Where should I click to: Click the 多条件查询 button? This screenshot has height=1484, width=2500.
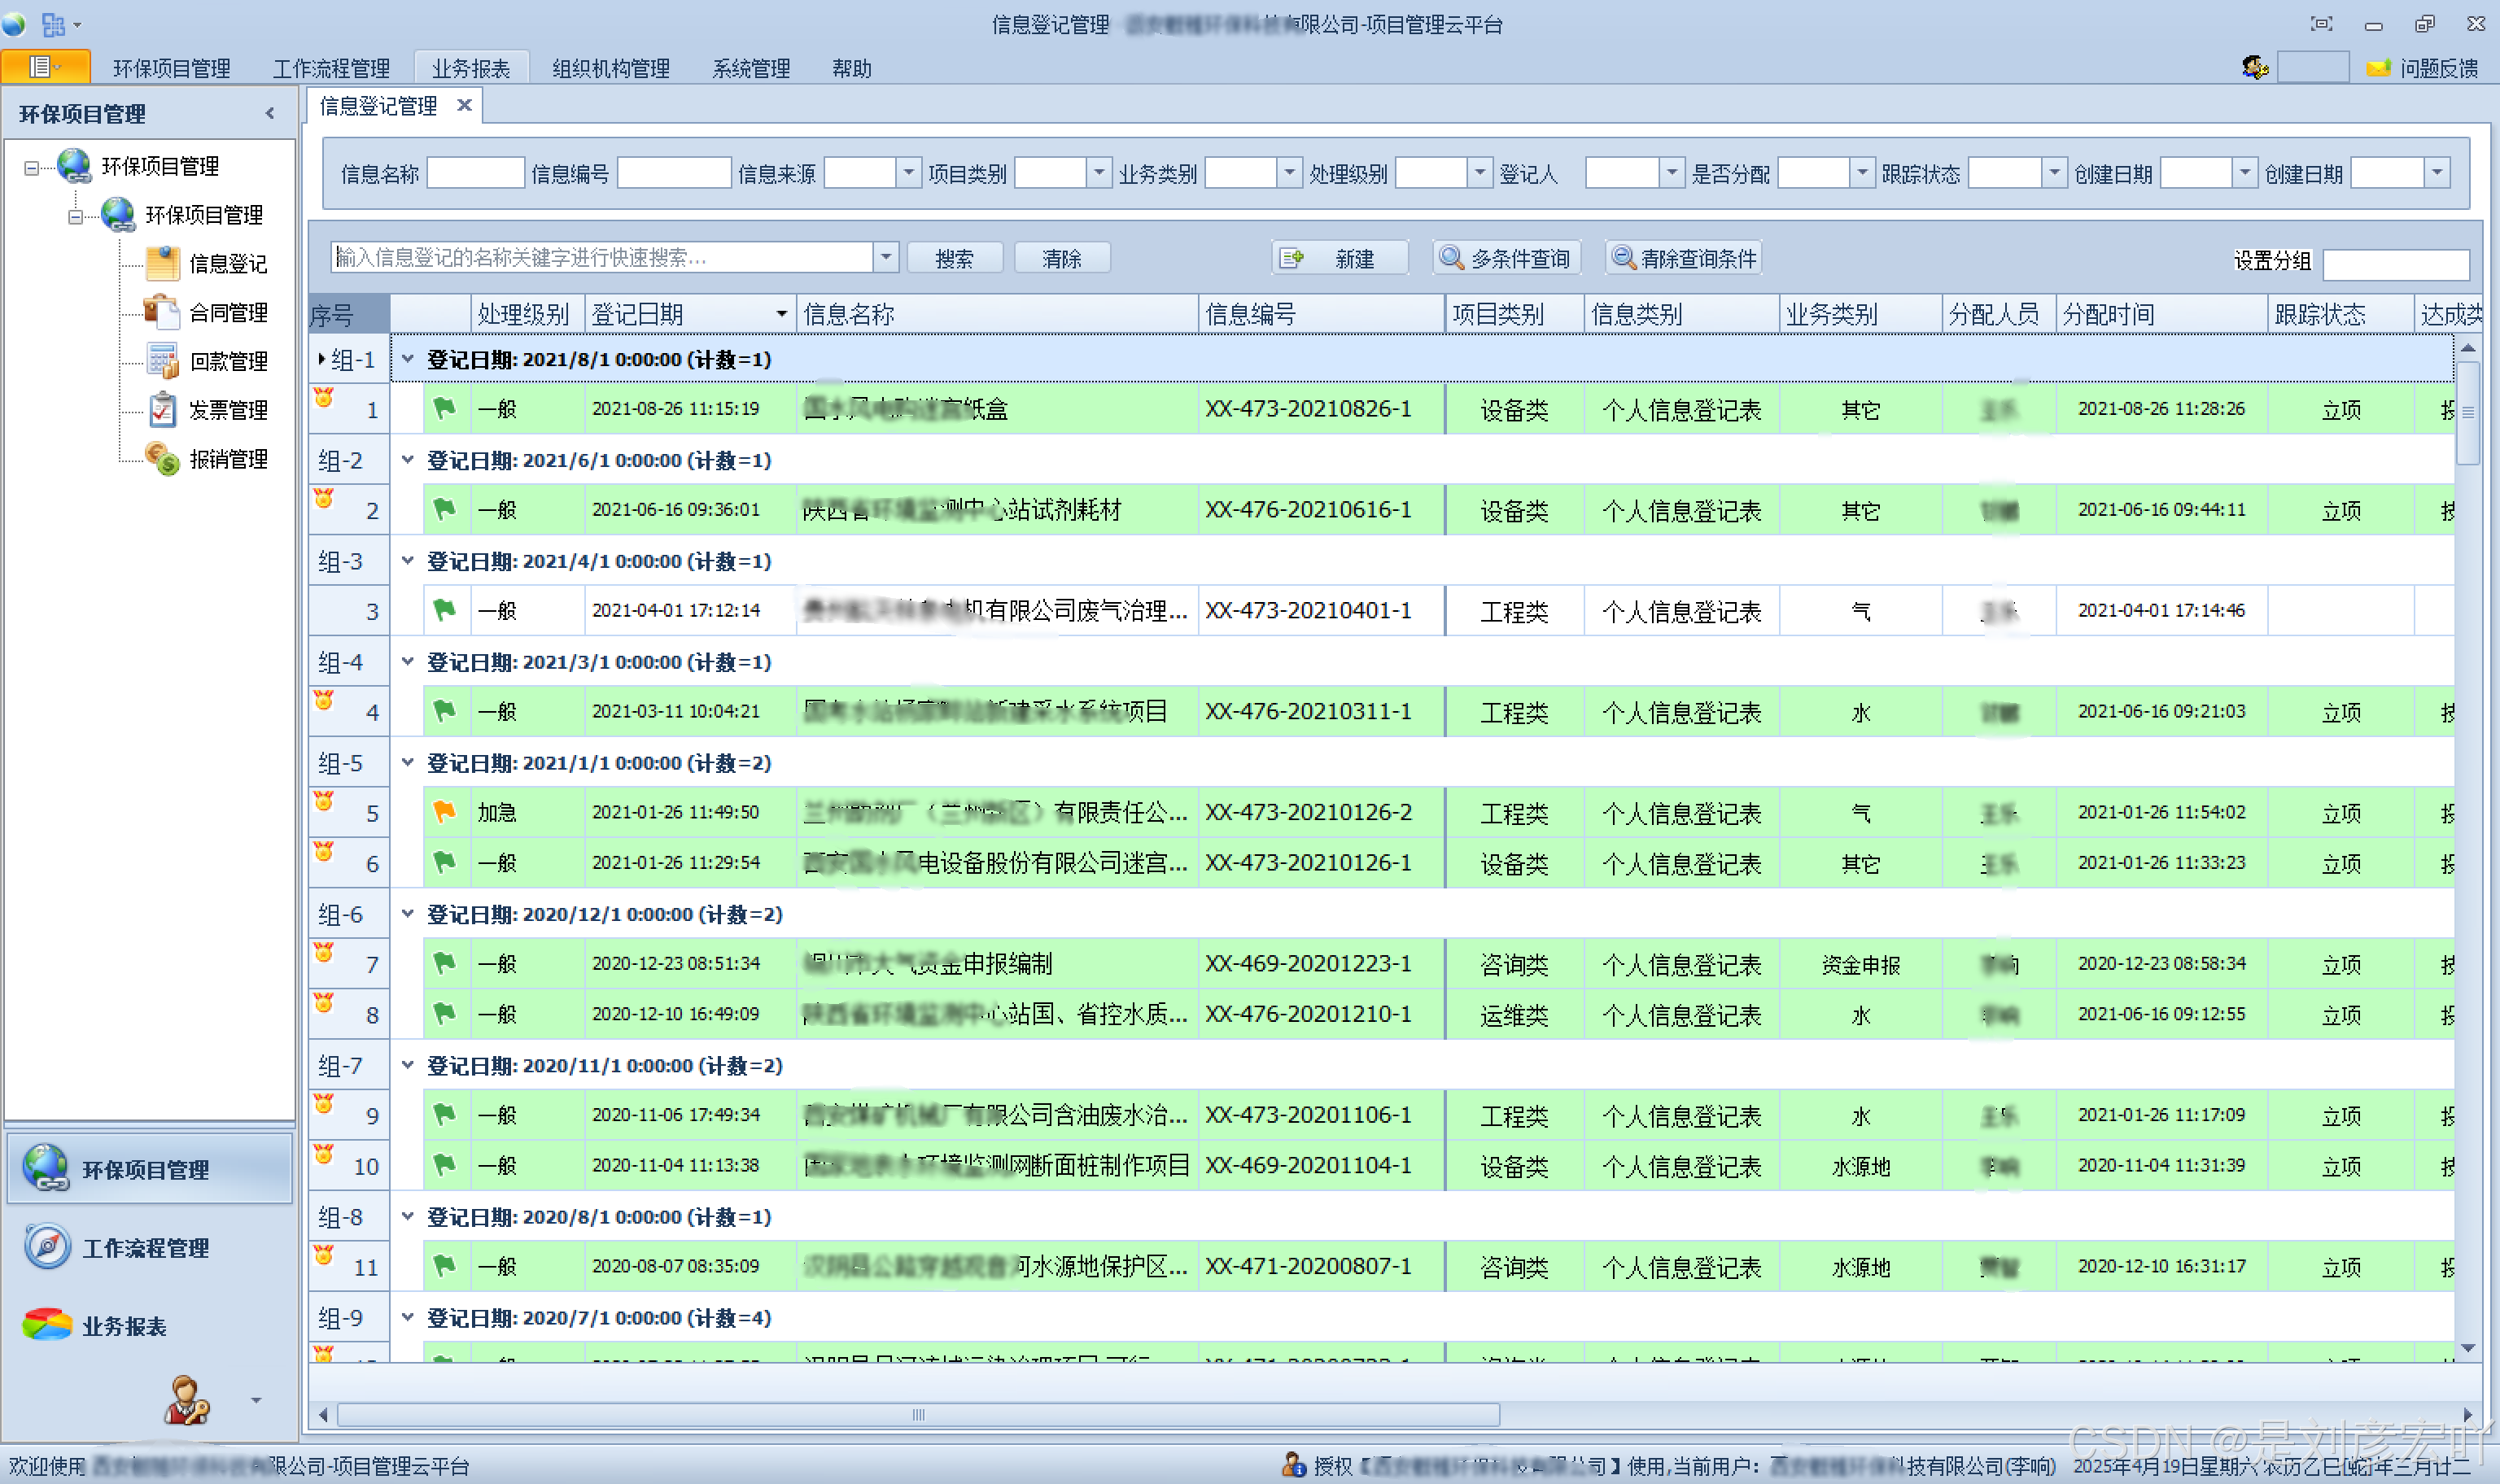click(1506, 259)
